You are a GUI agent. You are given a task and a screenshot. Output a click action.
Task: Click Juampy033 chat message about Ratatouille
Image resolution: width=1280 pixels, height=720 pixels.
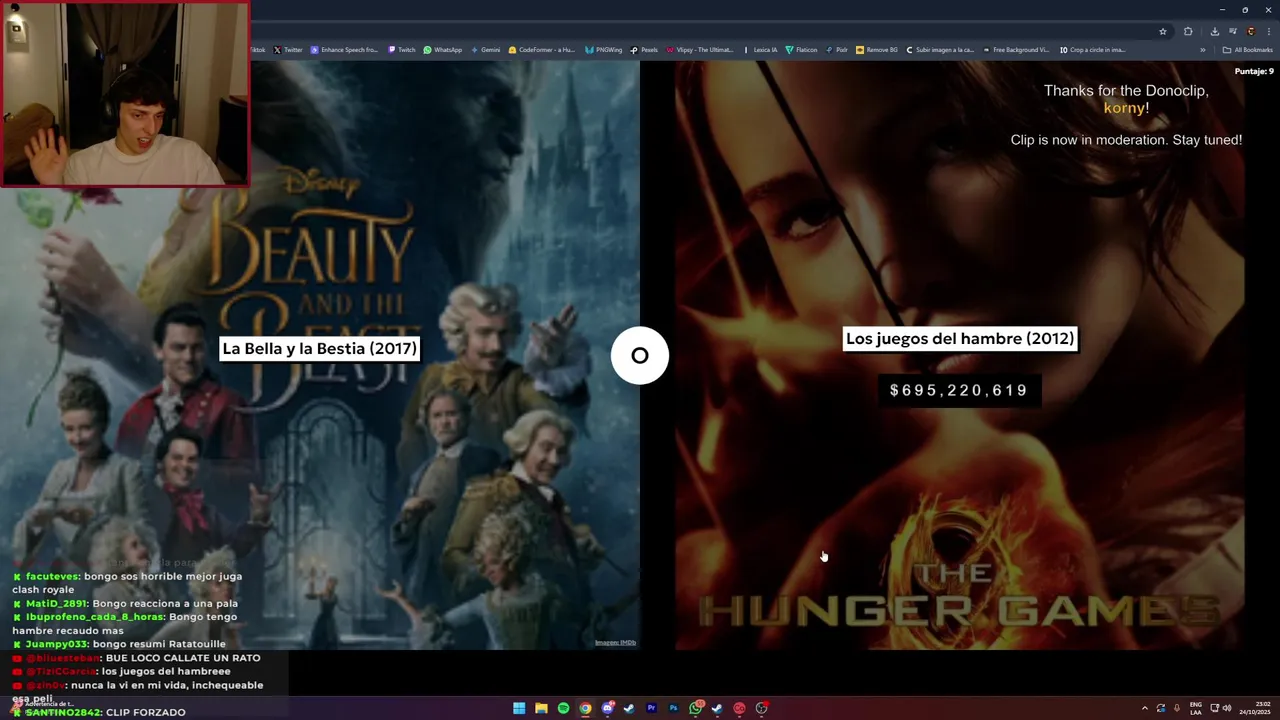click(x=119, y=645)
